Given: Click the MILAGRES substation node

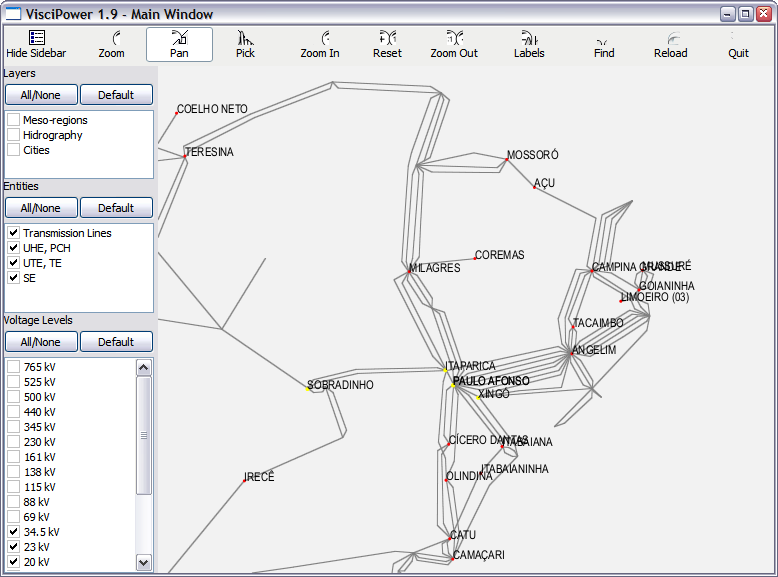Looking at the screenshot, I should 409,271.
